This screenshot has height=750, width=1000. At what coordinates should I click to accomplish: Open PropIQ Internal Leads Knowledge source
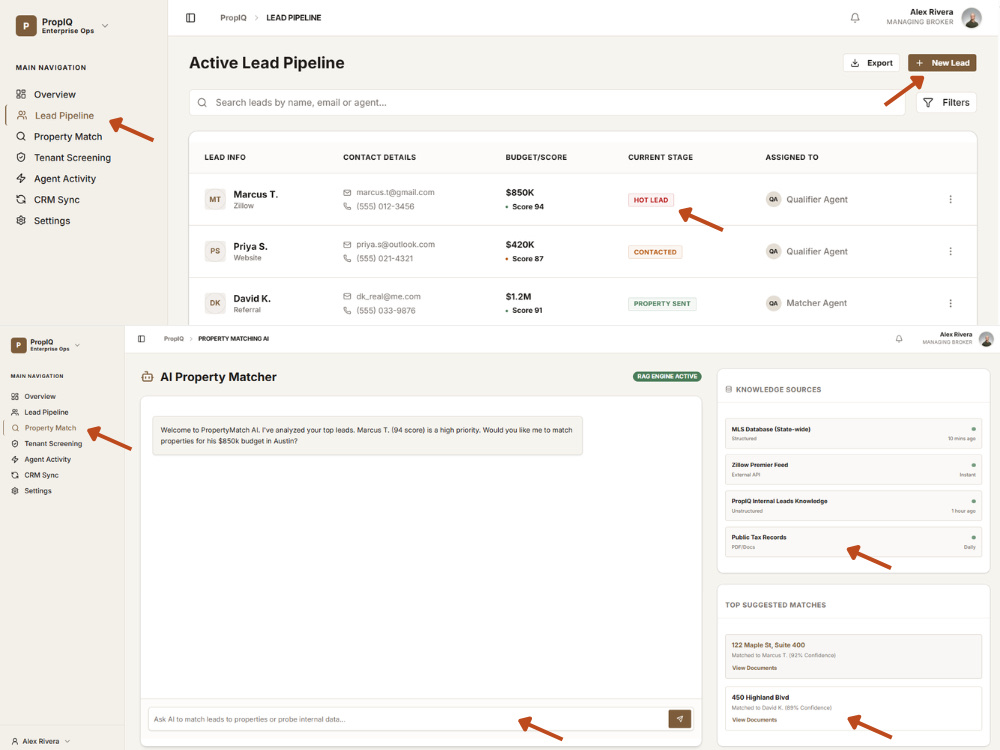click(x=853, y=506)
